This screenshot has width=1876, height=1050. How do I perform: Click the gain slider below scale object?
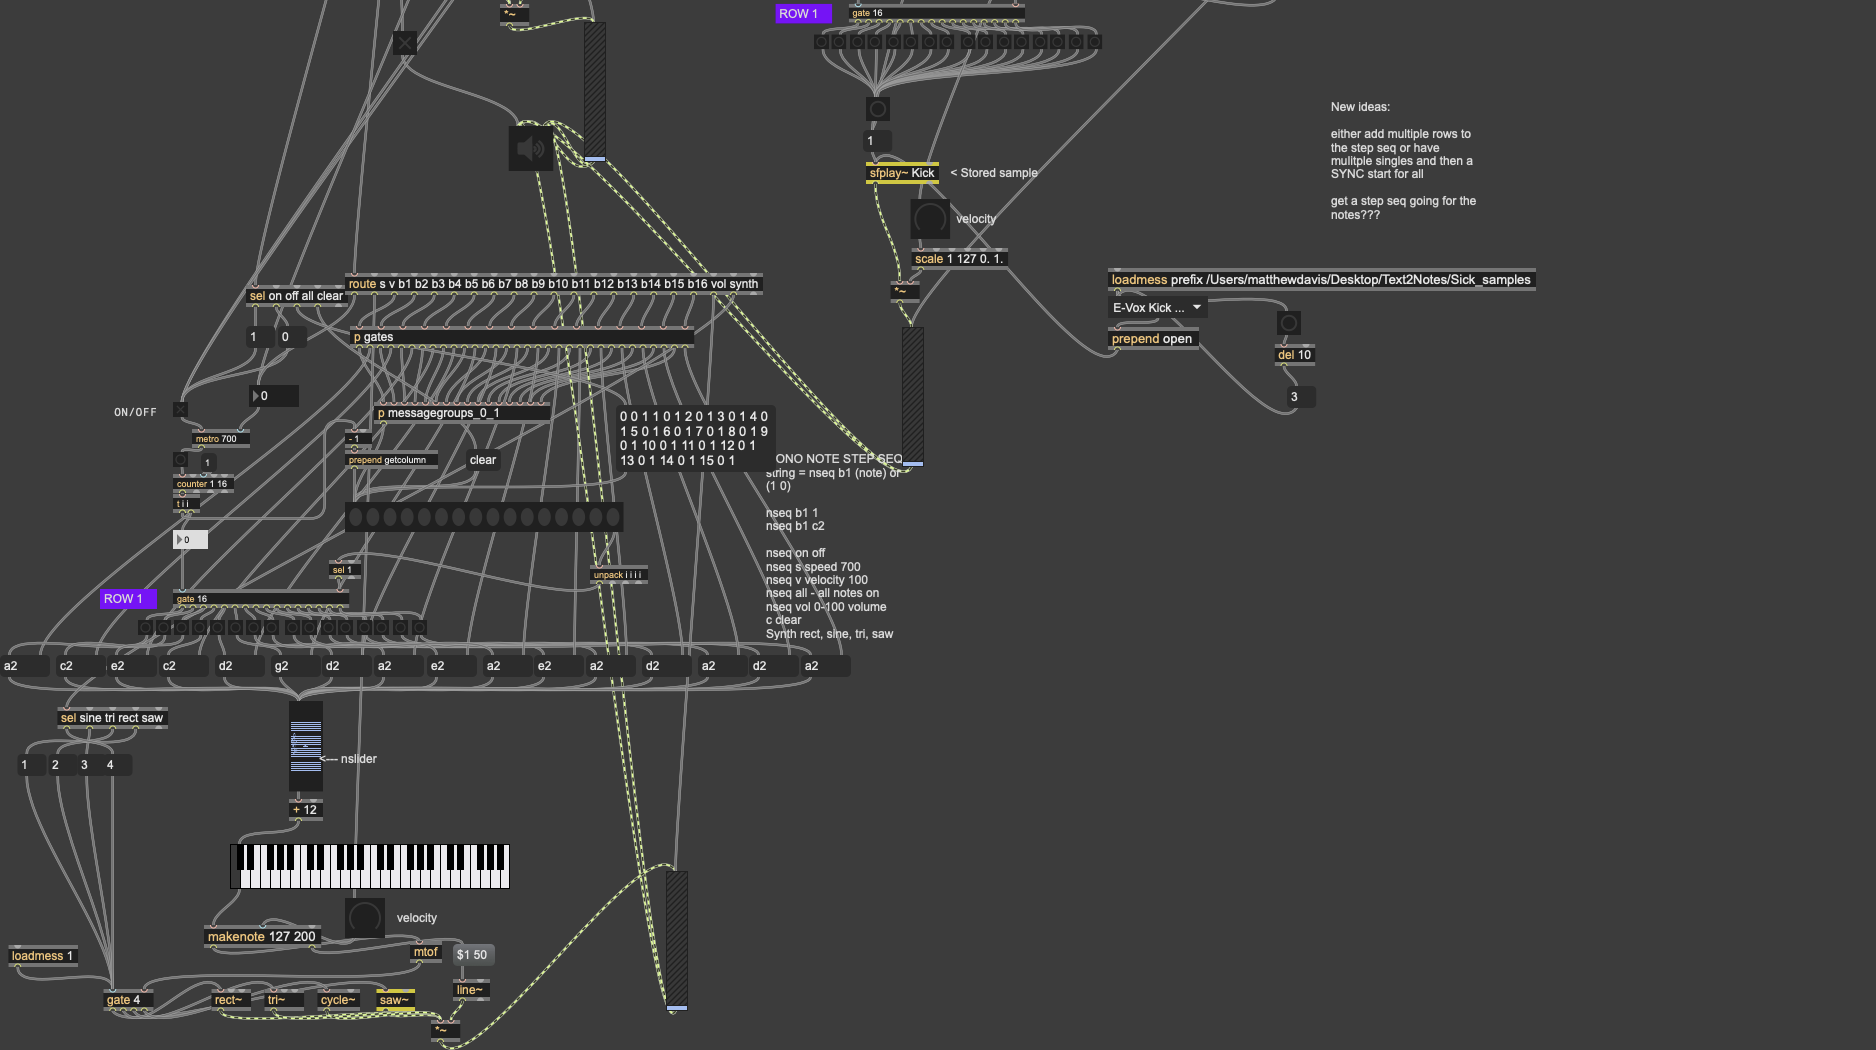click(x=913, y=397)
